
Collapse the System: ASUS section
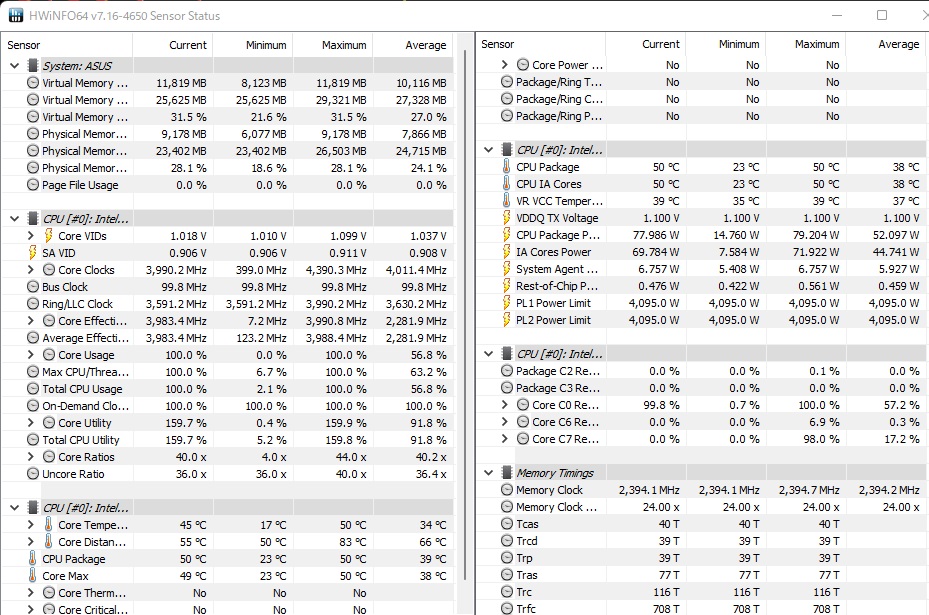tap(15, 66)
